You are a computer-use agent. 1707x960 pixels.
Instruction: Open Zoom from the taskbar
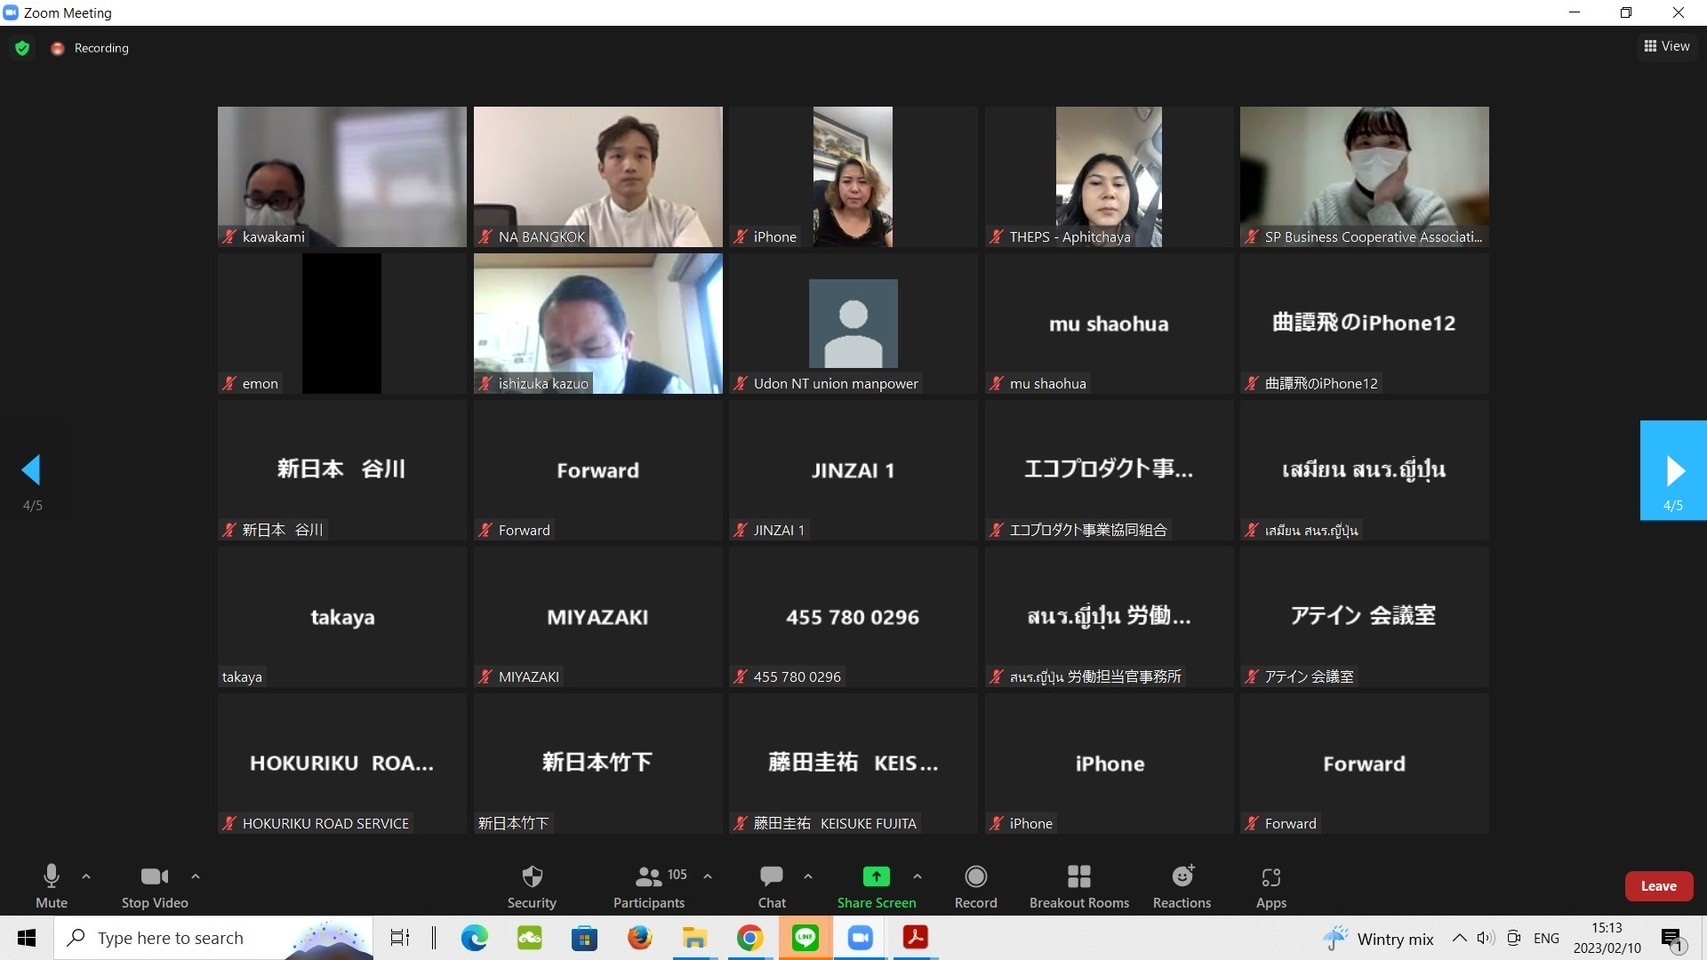pyautogui.click(x=860, y=938)
